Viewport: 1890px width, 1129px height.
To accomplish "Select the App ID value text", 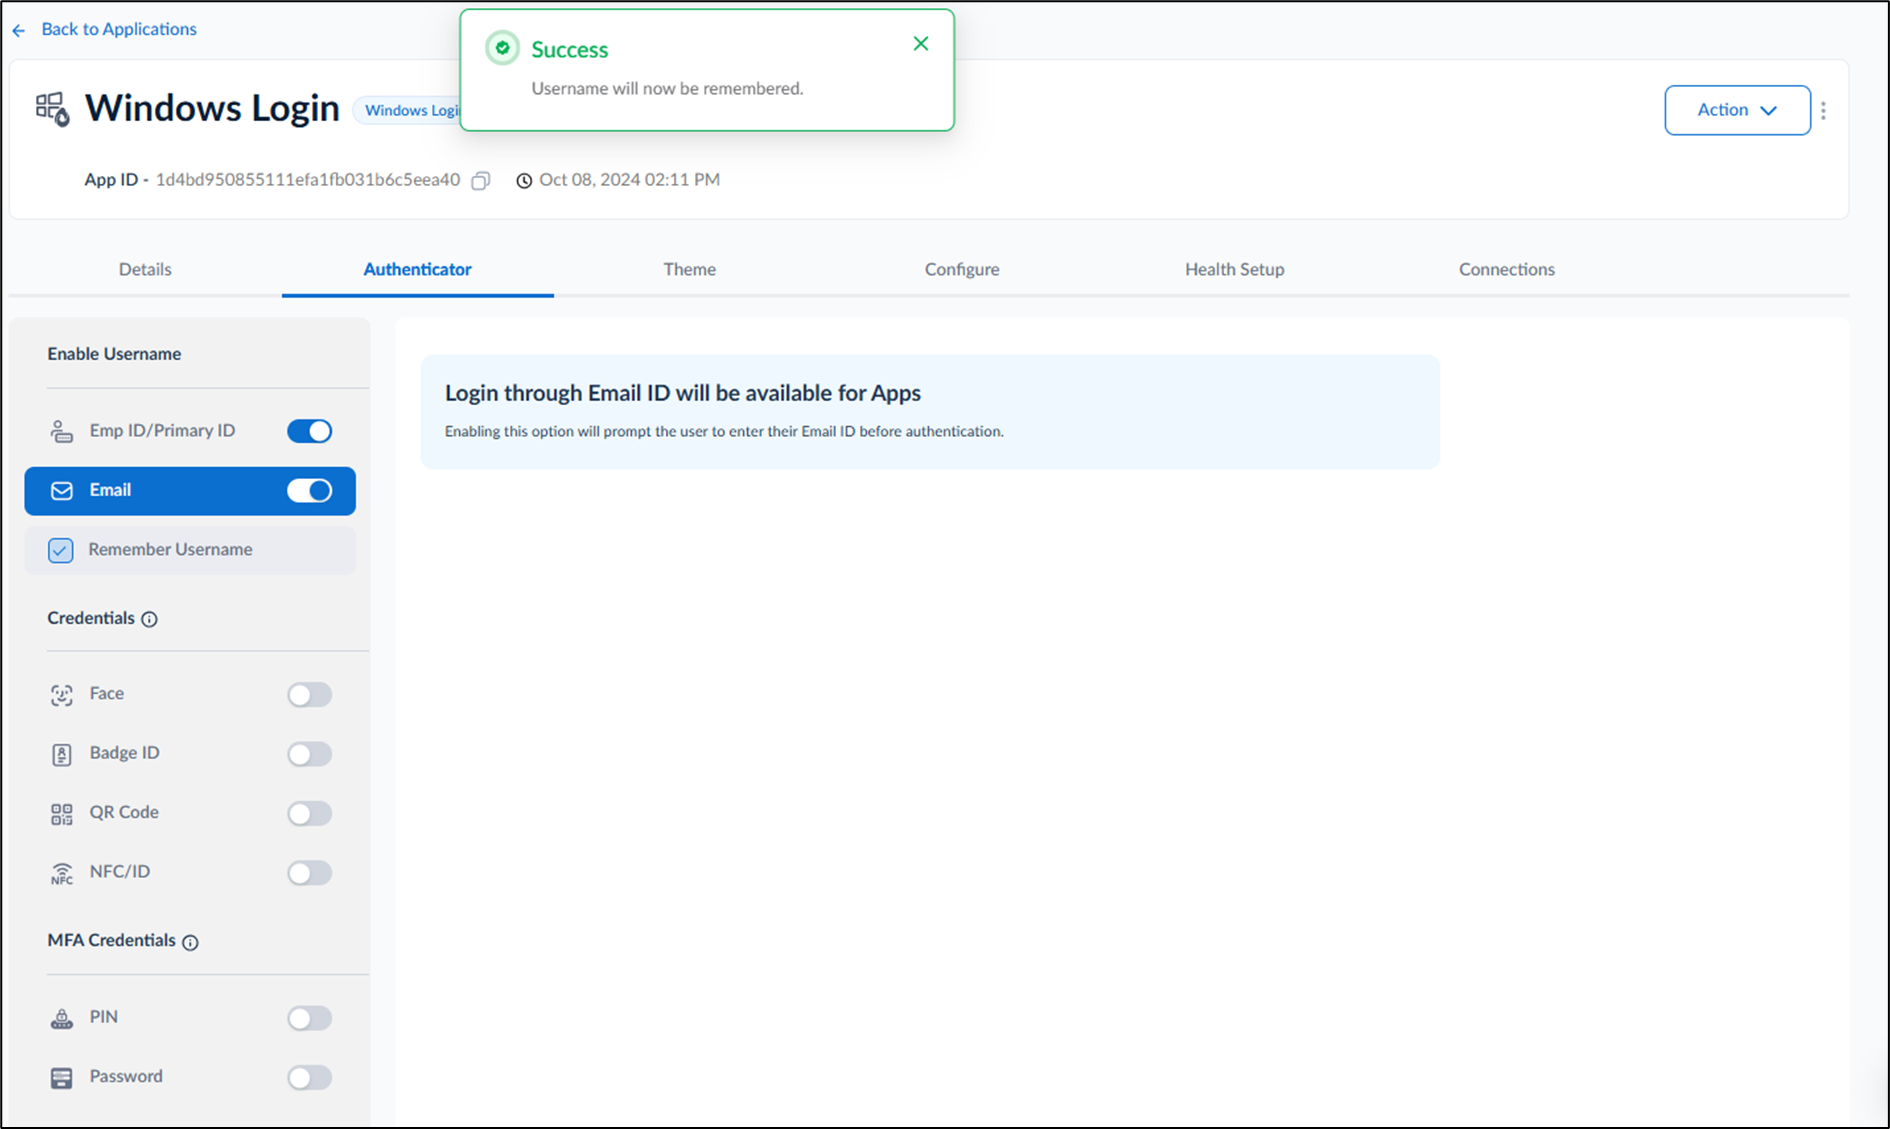I will pos(308,180).
